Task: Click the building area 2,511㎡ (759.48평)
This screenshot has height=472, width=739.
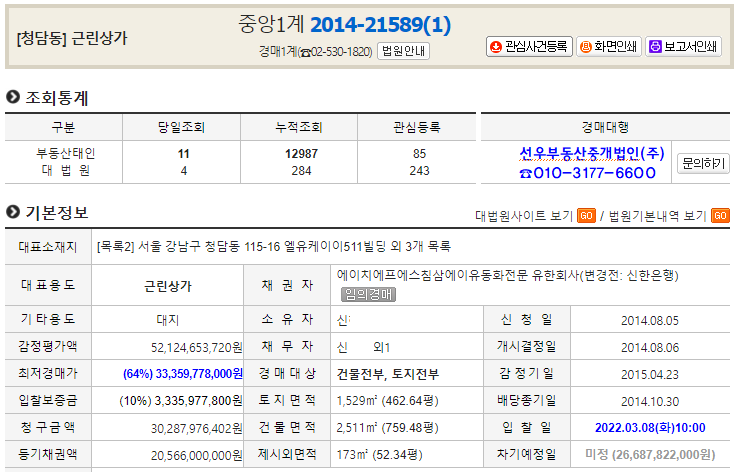Action: click(x=387, y=428)
